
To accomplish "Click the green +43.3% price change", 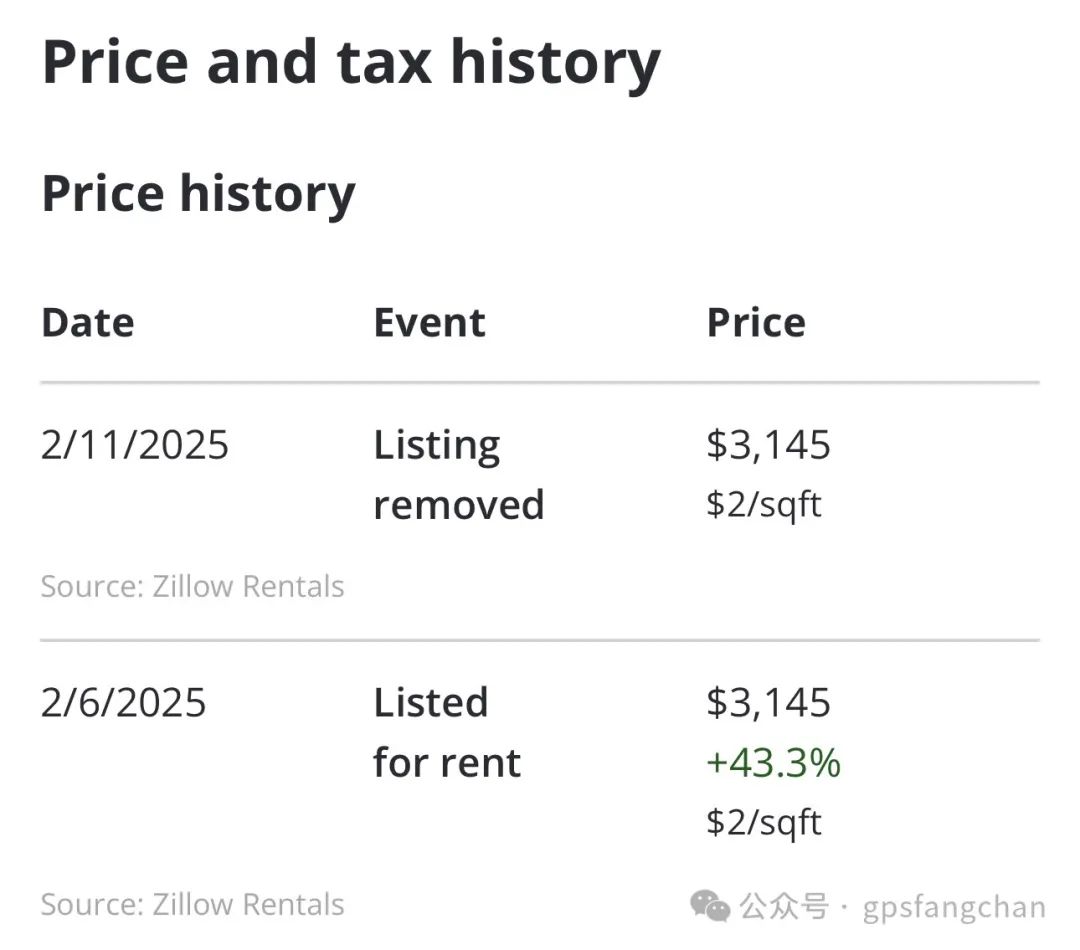I will click(773, 763).
